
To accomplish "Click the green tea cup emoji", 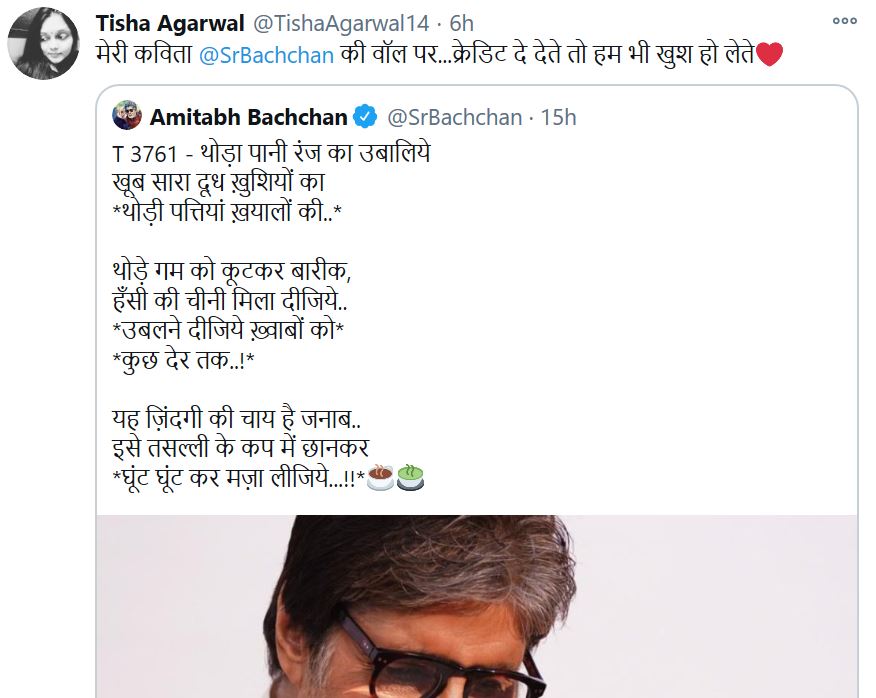I will (411, 481).
